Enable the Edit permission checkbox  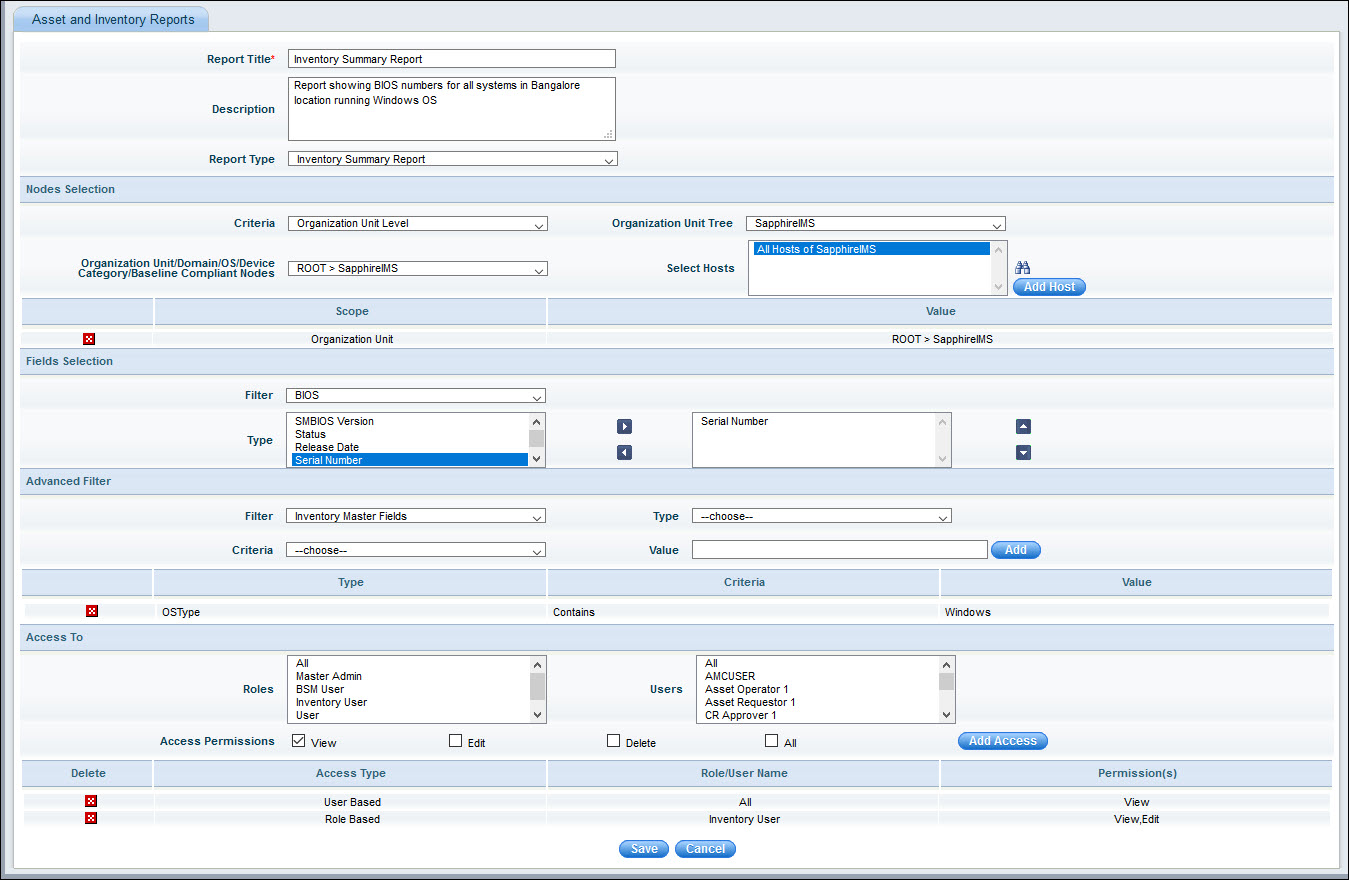(455, 741)
